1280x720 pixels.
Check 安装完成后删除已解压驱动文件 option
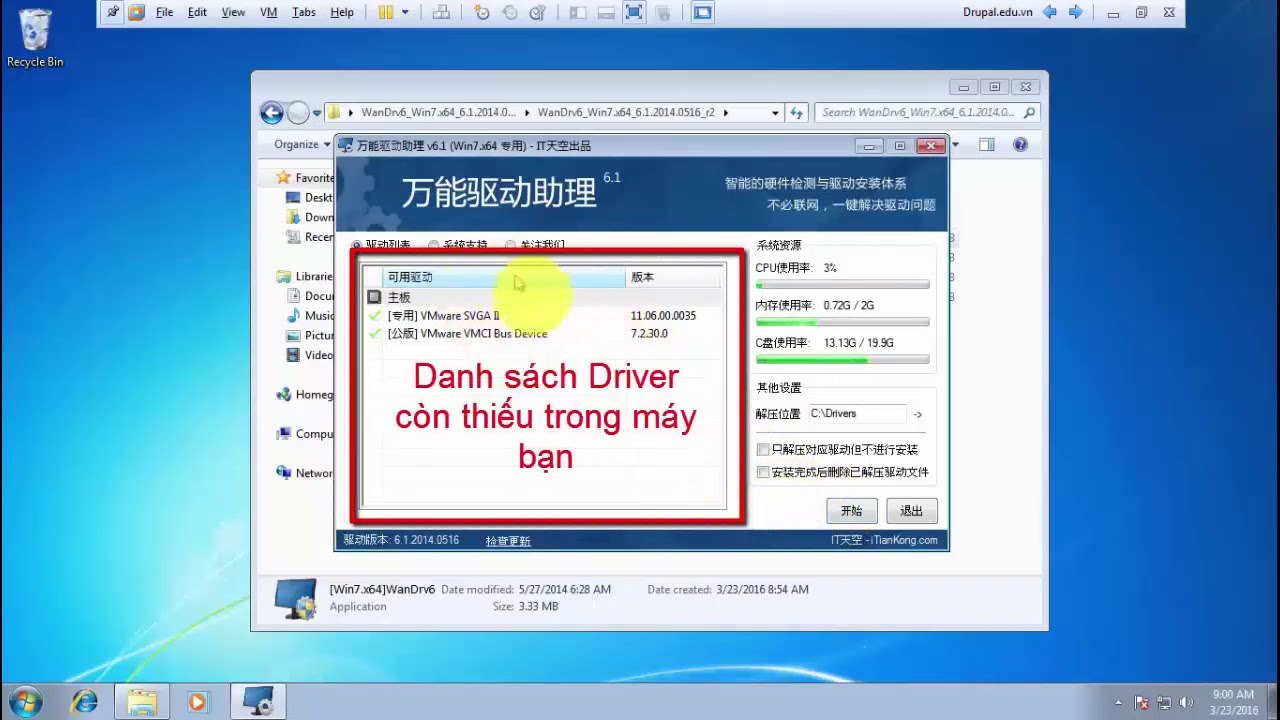763,472
